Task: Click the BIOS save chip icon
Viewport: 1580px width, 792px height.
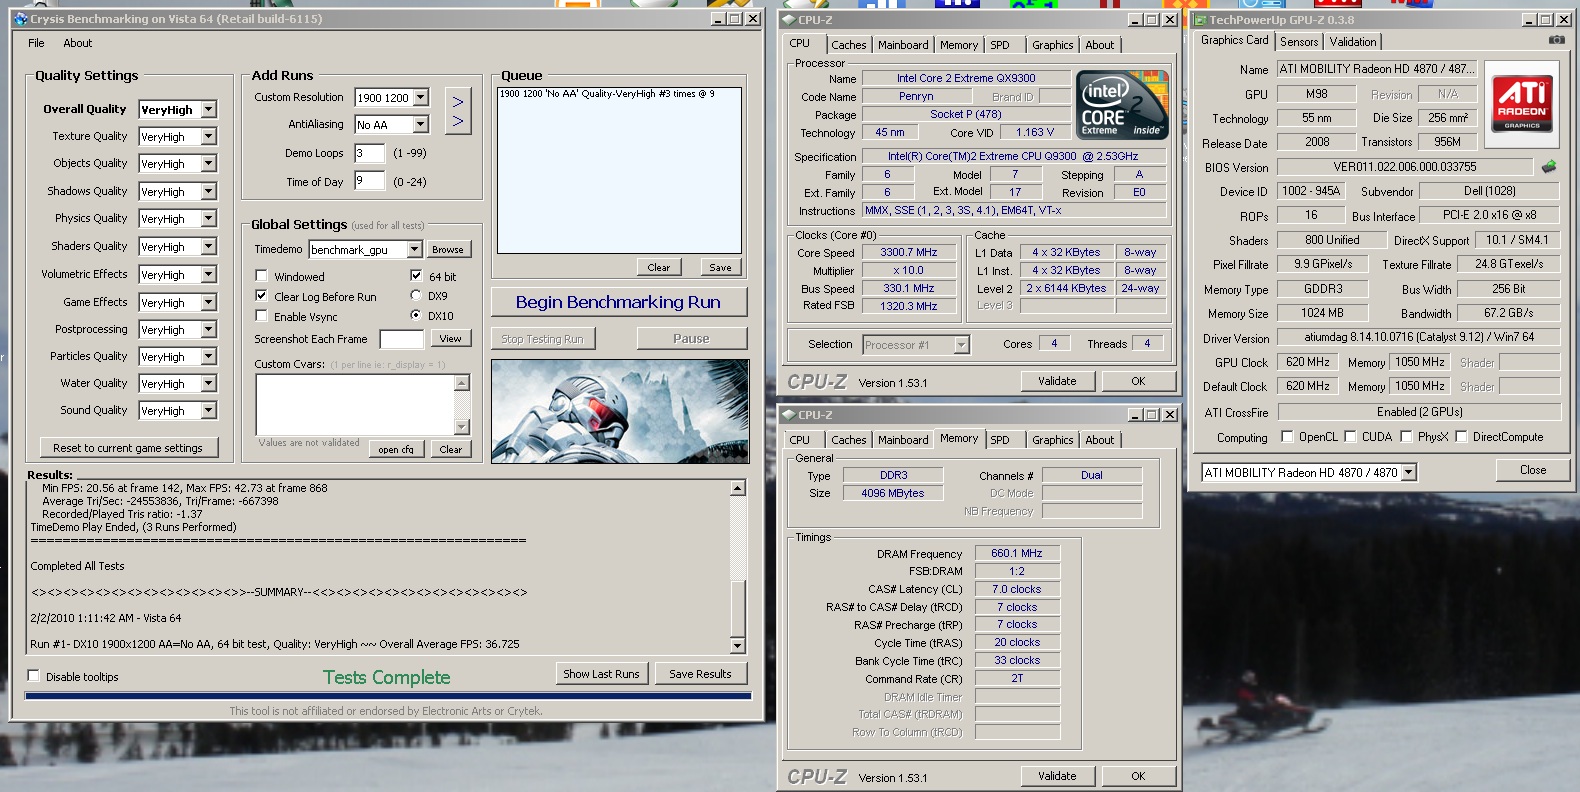Action: tap(1549, 167)
